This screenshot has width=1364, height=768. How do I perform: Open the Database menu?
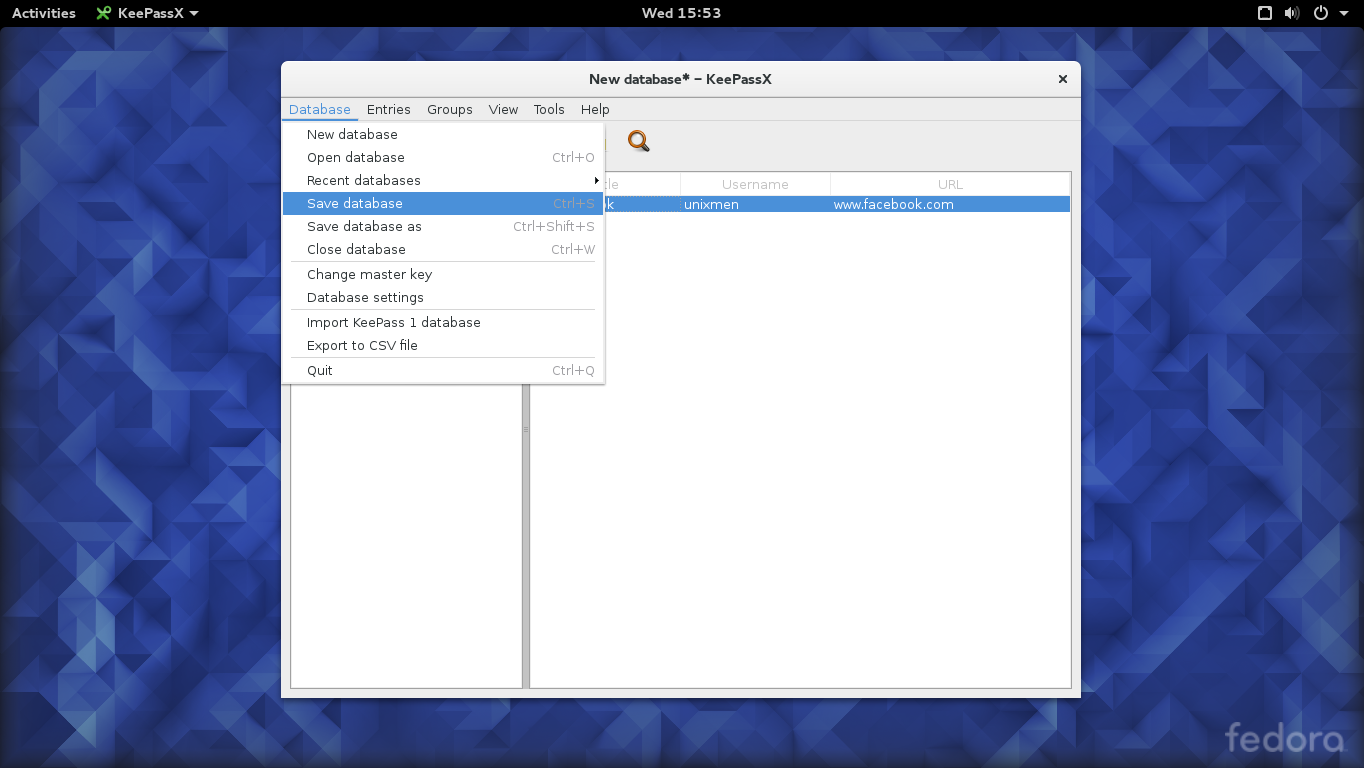320,109
